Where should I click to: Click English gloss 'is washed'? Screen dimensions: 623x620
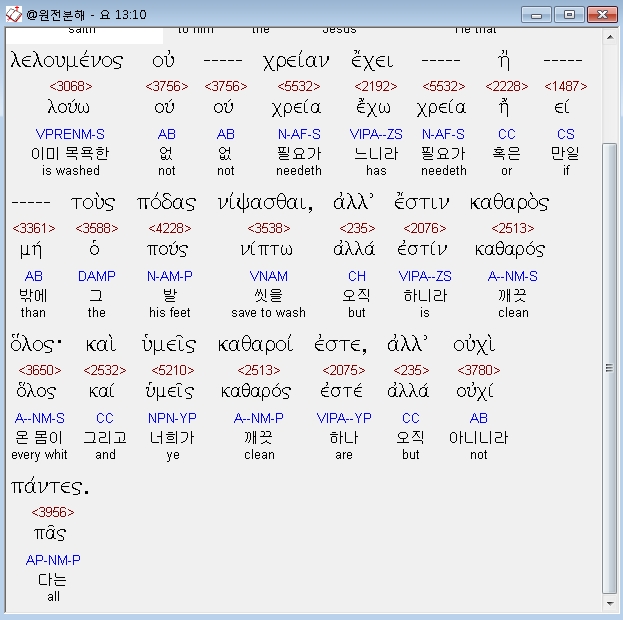(71, 170)
